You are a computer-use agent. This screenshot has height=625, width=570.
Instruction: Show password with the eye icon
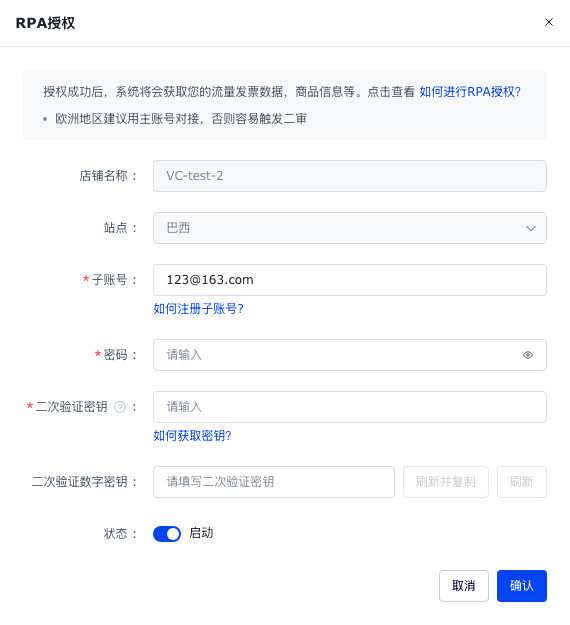[528, 355]
